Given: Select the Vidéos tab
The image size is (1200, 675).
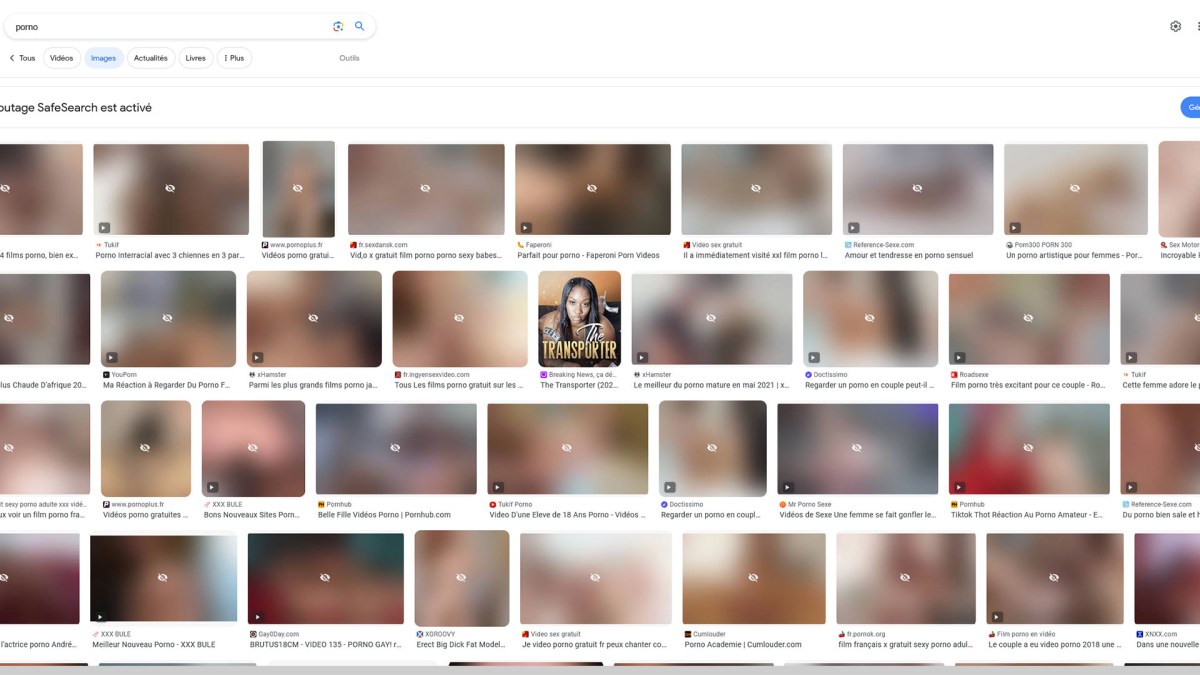Looking at the screenshot, I should click(62, 58).
